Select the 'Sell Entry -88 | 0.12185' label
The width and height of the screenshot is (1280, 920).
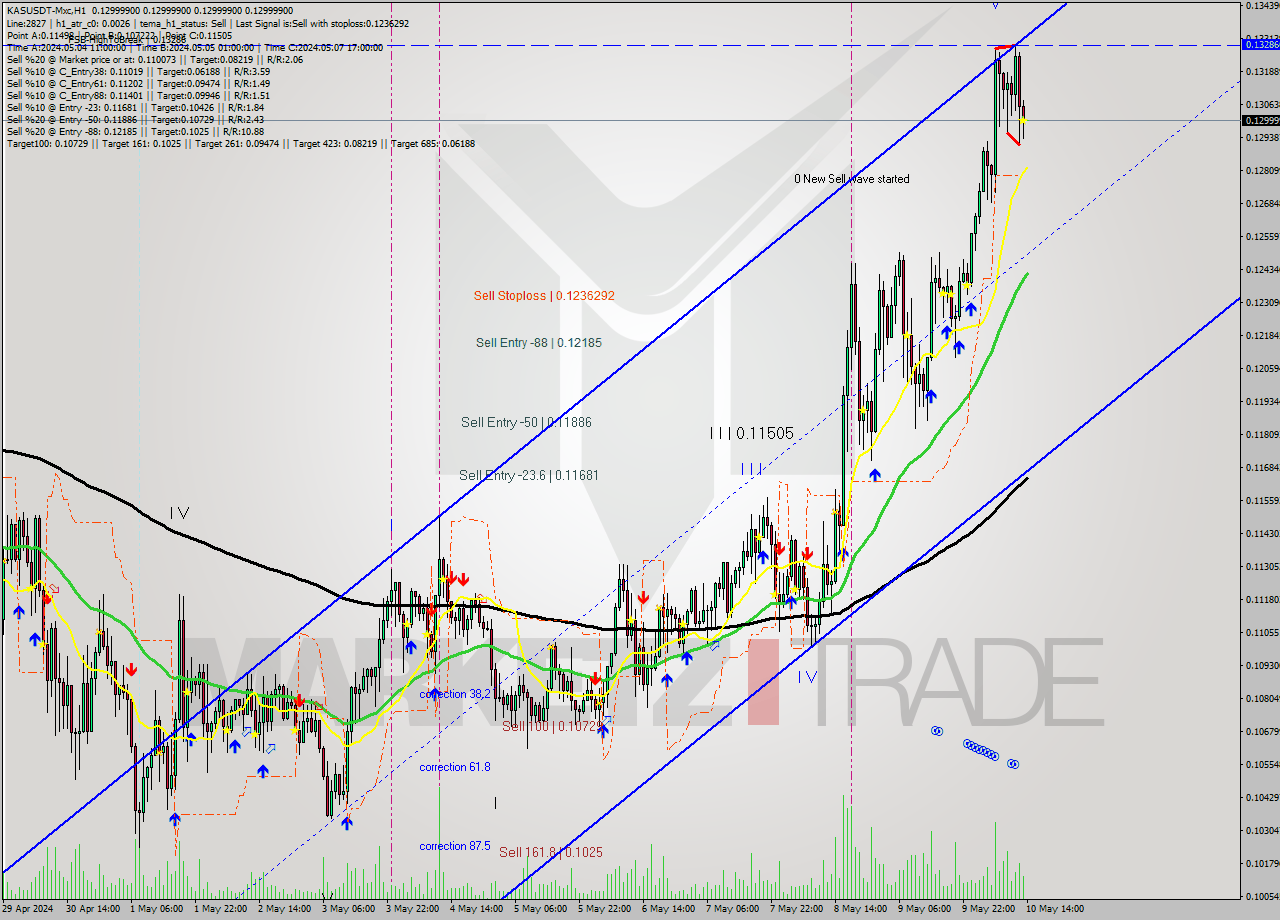point(539,343)
